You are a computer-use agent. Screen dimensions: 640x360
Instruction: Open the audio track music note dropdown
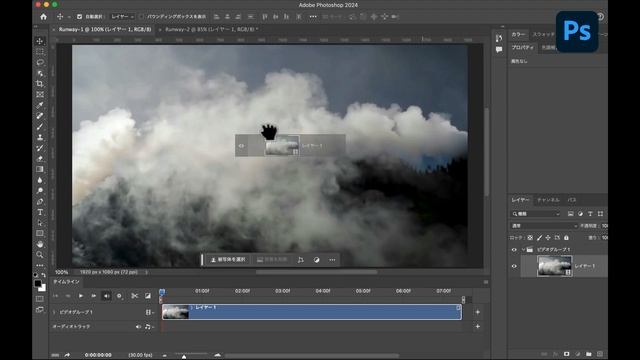[x=149, y=327]
